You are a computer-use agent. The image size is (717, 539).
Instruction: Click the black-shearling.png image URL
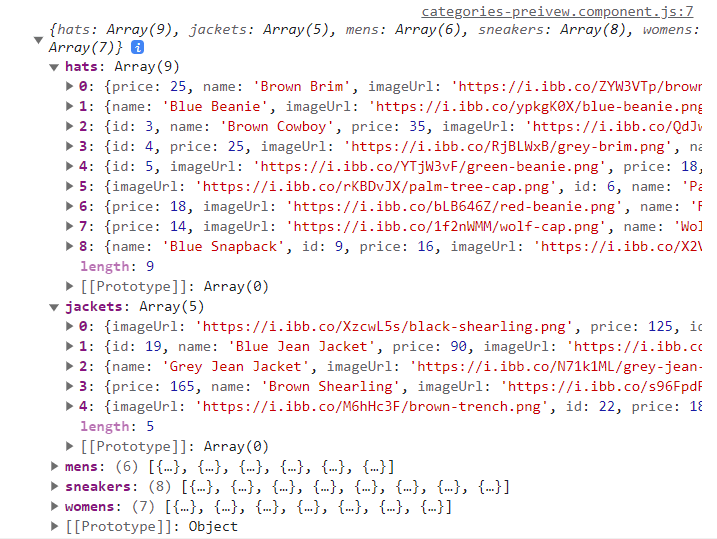(384, 327)
